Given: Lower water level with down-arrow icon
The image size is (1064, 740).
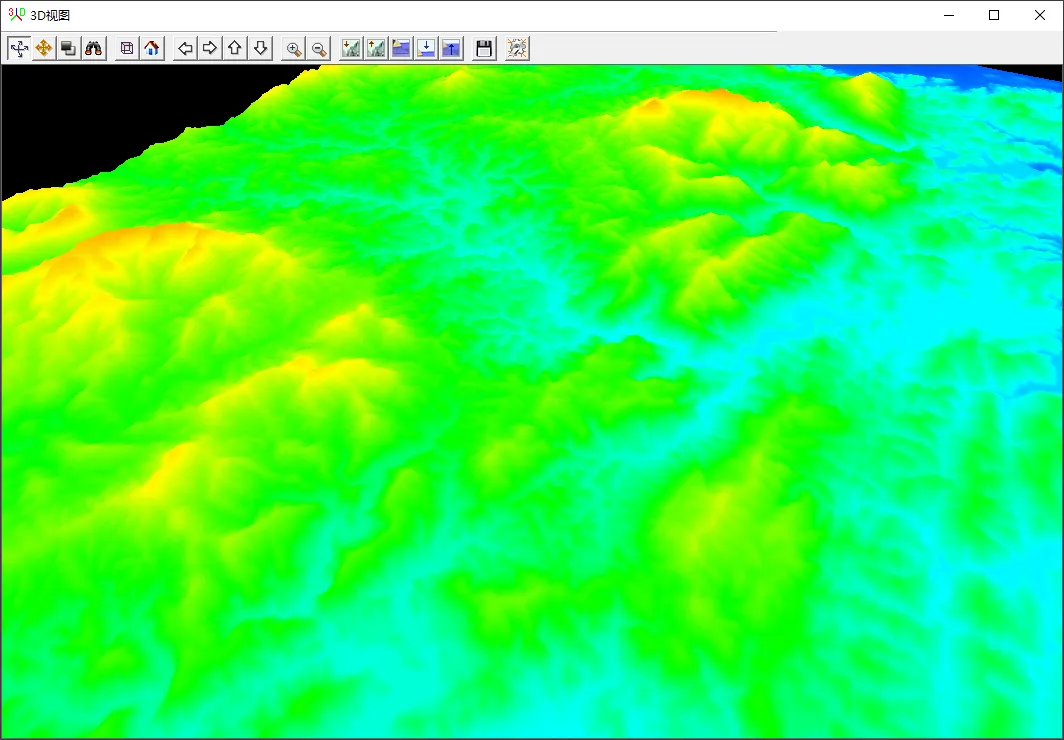Looking at the screenshot, I should pyautogui.click(x=426, y=48).
